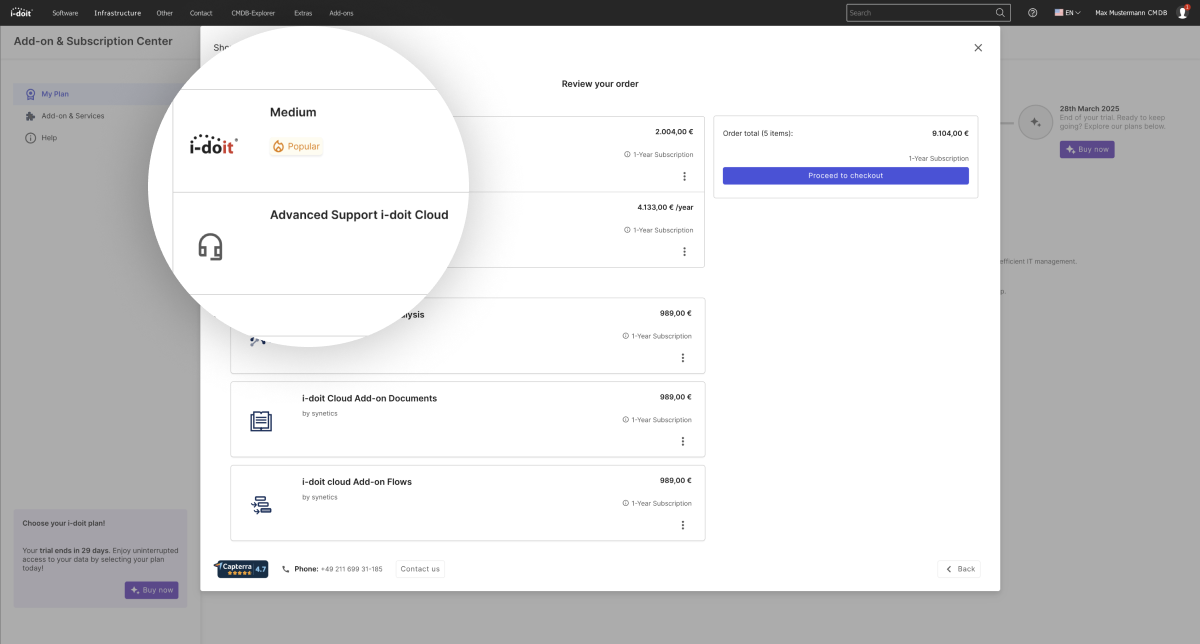Click the '28th March 2025' trial date
Viewport: 1200px width, 644px height.
pyautogui.click(x=1090, y=108)
